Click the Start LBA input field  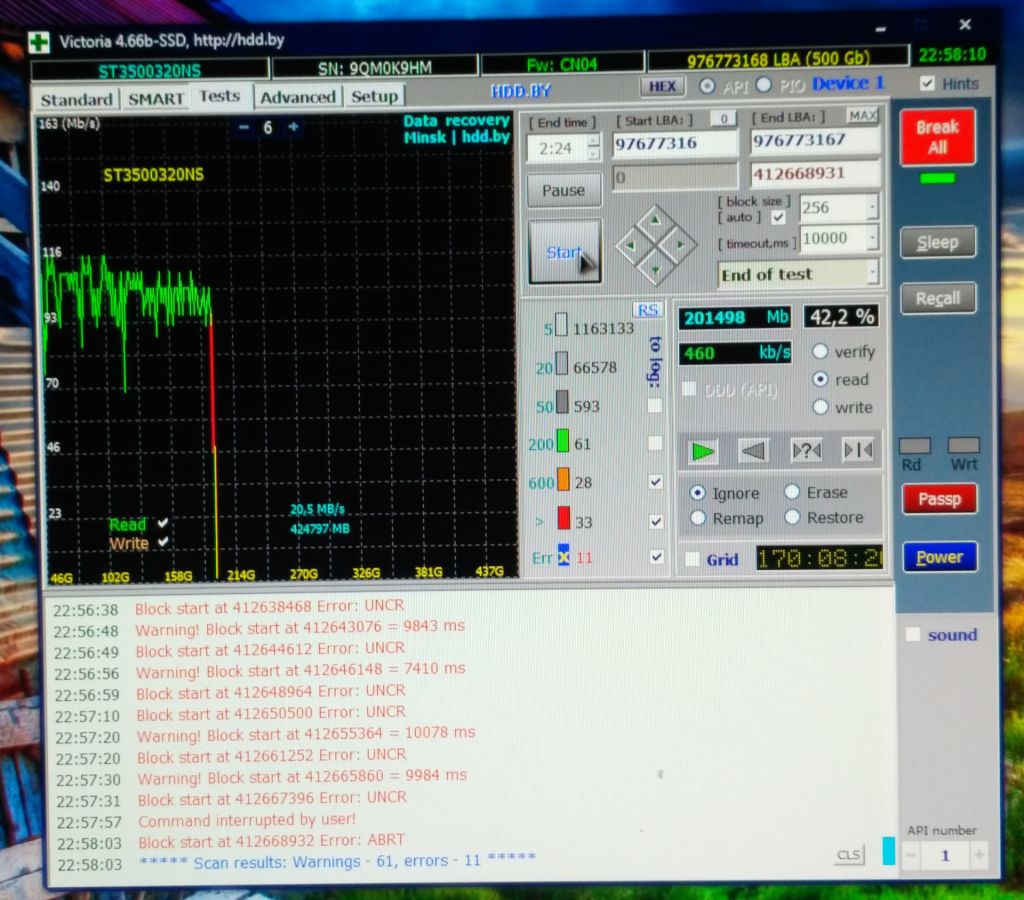click(x=675, y=143)
